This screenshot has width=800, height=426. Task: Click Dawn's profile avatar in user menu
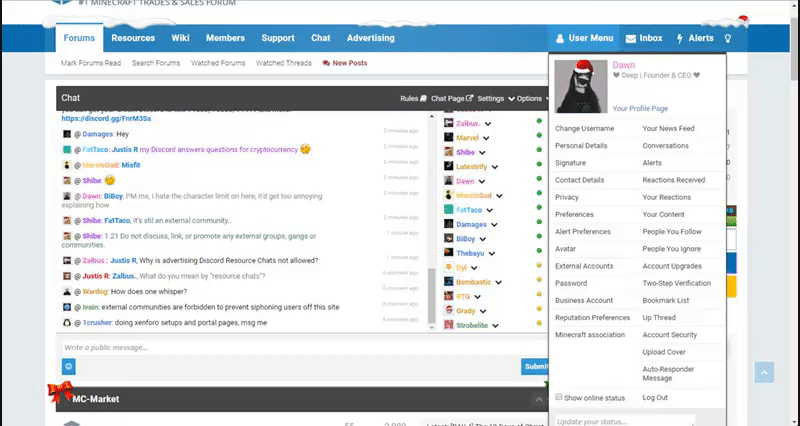point(581,86)
